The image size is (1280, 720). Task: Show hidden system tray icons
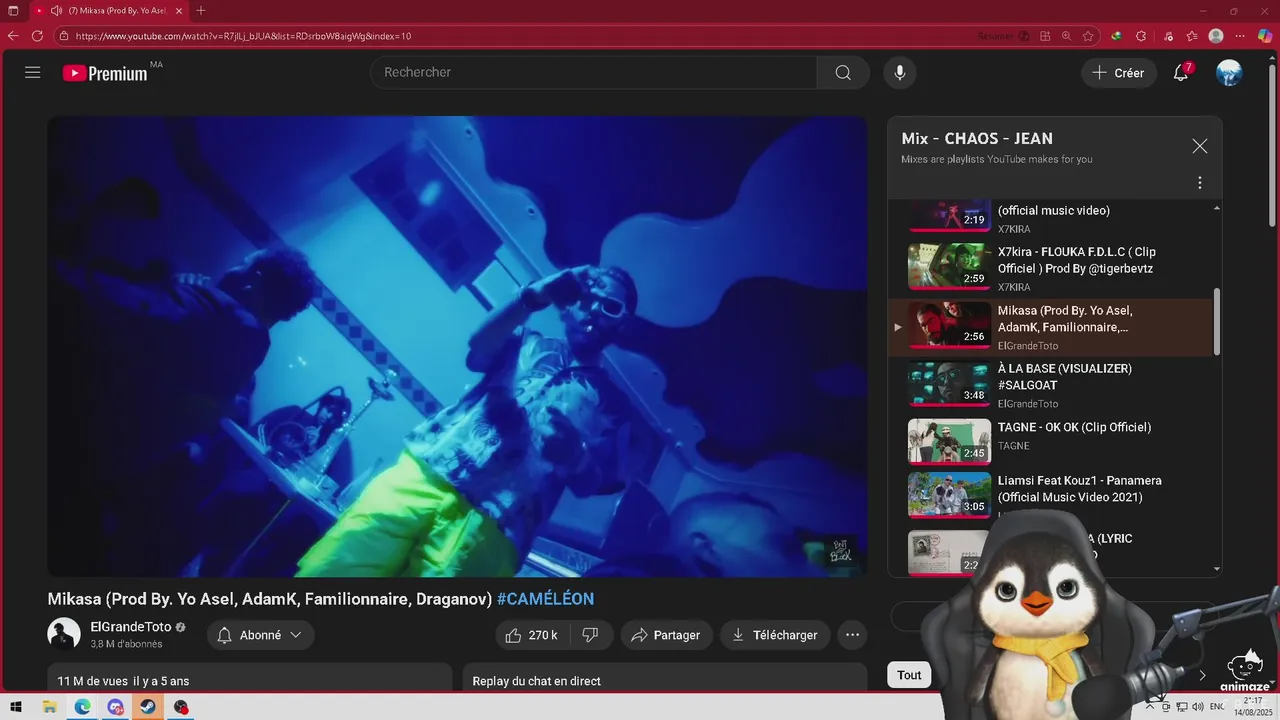pyautogui.click(x=1150, y=707)
